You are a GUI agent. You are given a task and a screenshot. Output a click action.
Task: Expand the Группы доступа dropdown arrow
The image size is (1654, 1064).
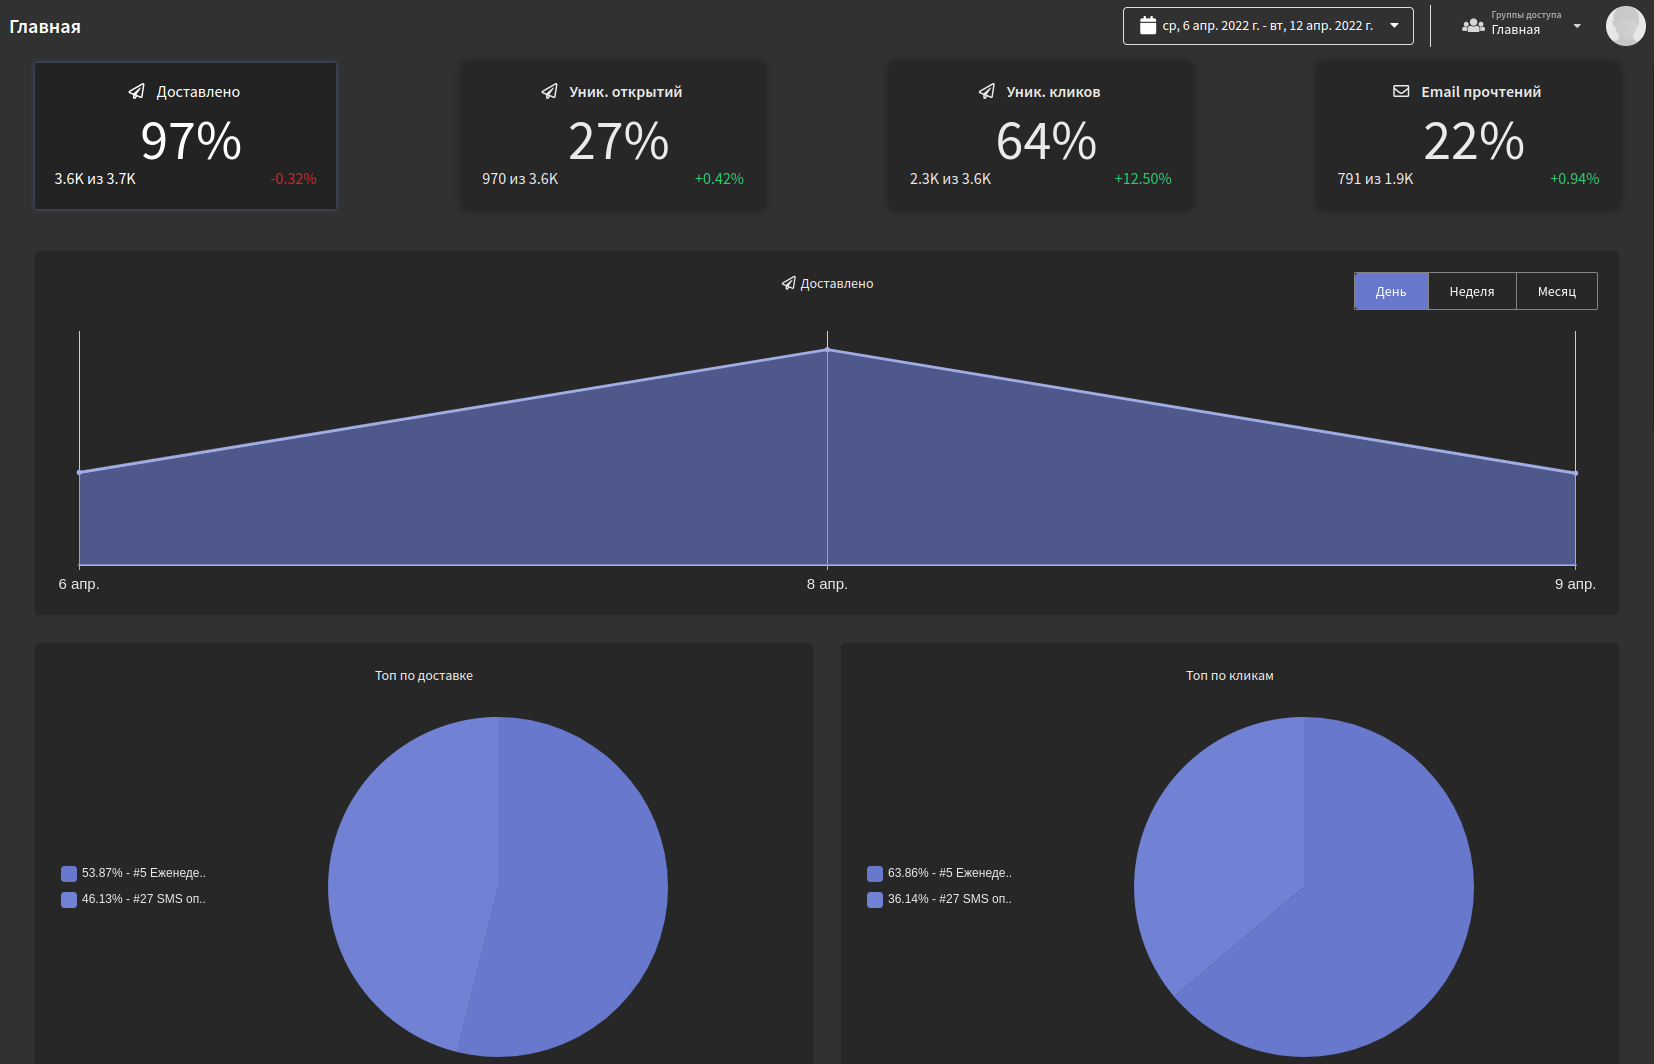point(1577,26)
